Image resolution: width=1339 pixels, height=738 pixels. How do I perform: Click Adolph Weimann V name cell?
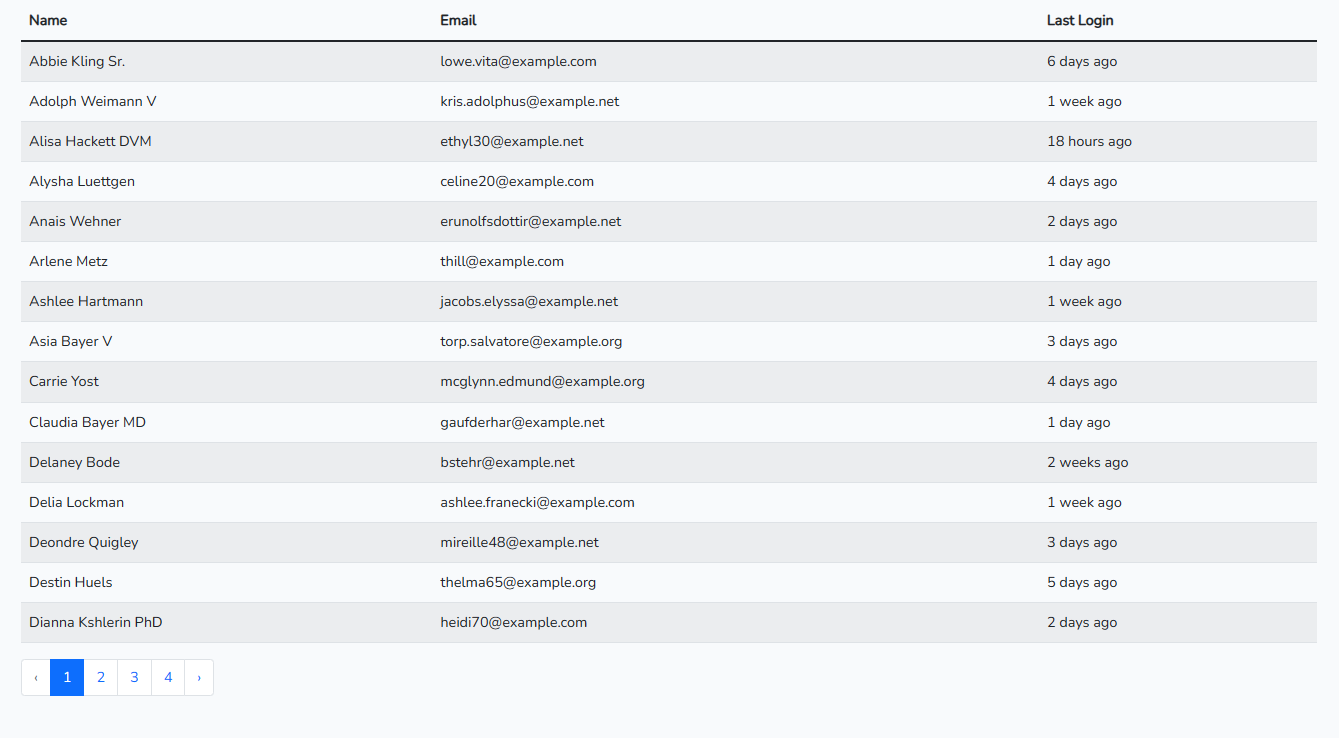click(x=93, y=101)
